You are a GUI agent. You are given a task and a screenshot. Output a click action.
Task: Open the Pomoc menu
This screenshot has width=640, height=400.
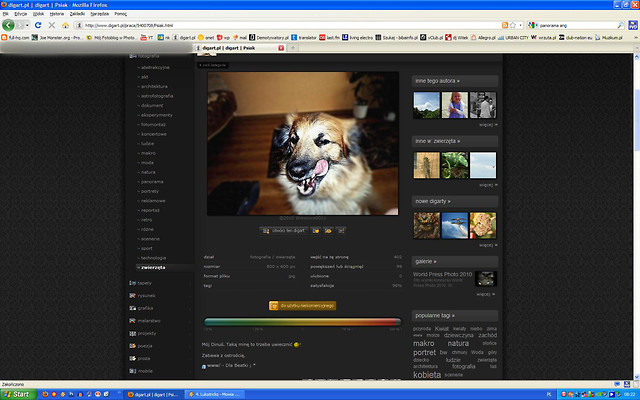(x=120, y=14)
